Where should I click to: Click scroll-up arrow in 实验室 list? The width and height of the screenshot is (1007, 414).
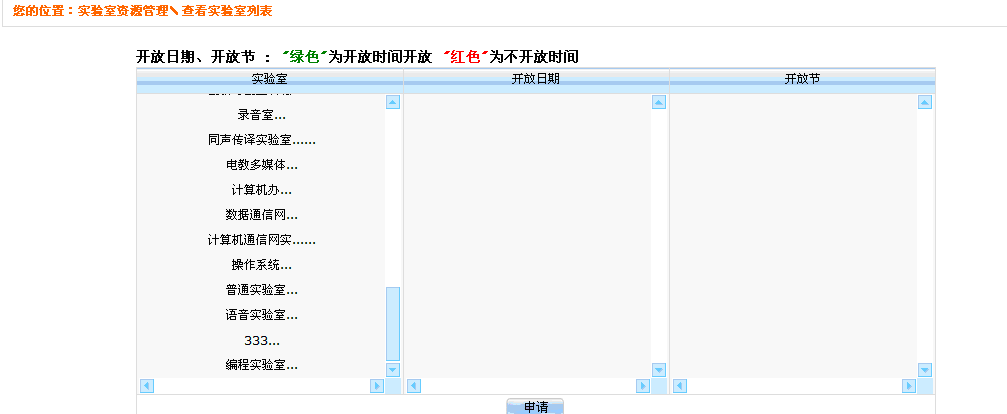pyautogui.click(x=392, y=102)
